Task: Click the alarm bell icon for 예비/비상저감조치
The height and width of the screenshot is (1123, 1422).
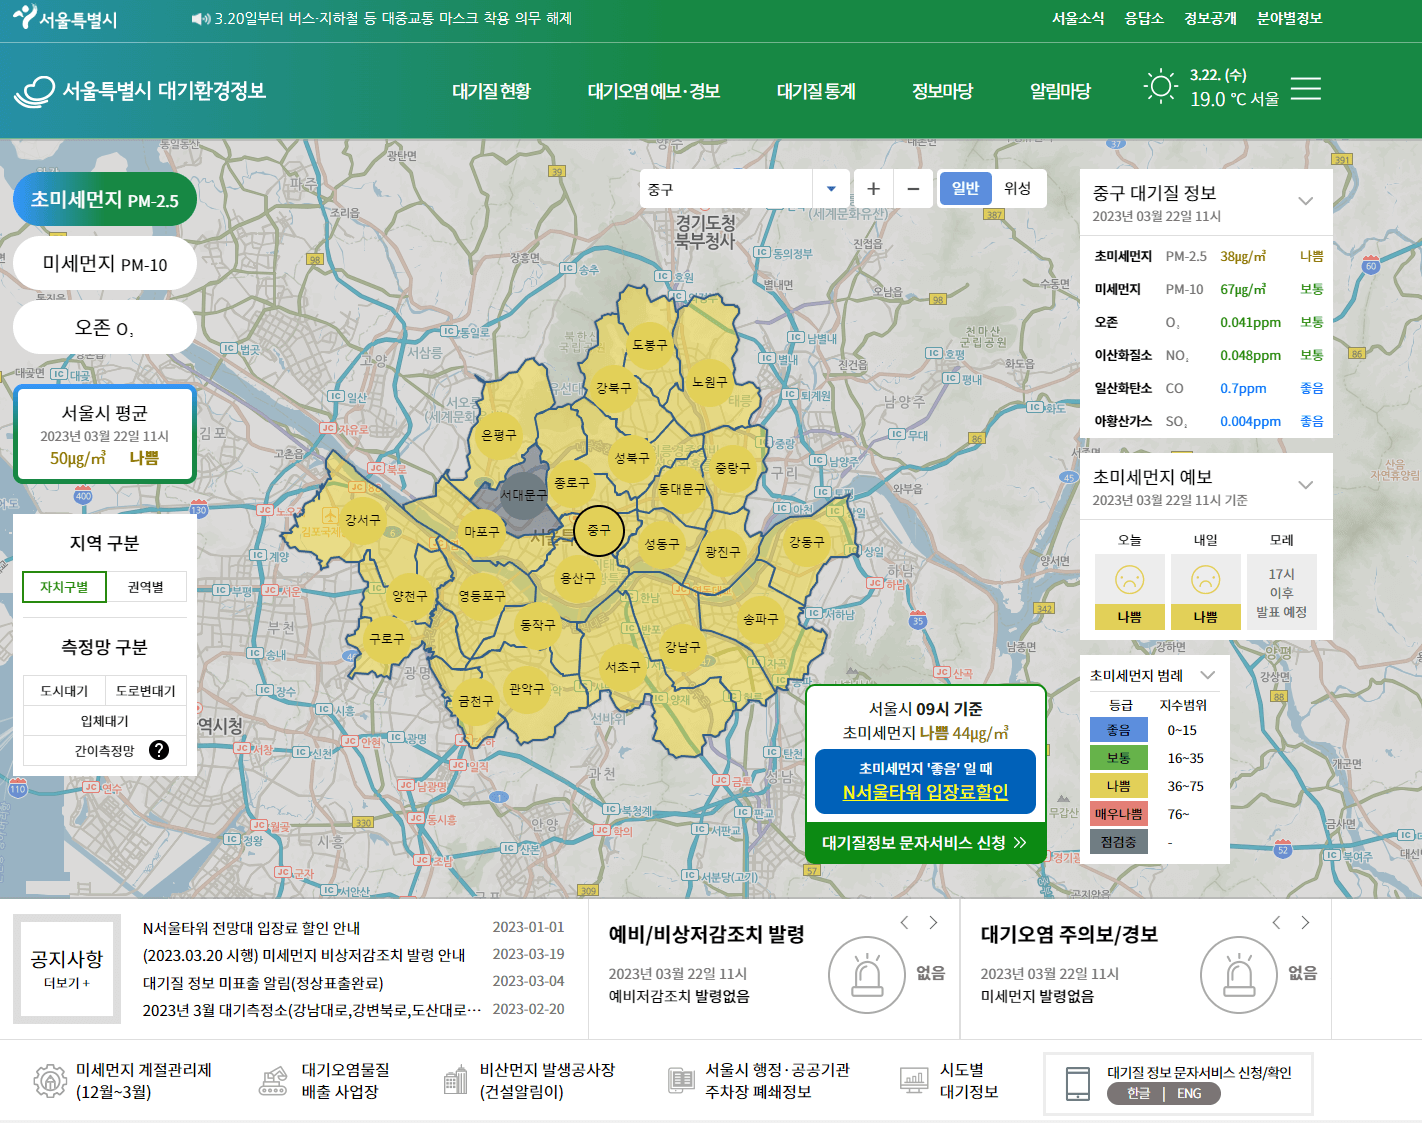Action: [867, 974]
